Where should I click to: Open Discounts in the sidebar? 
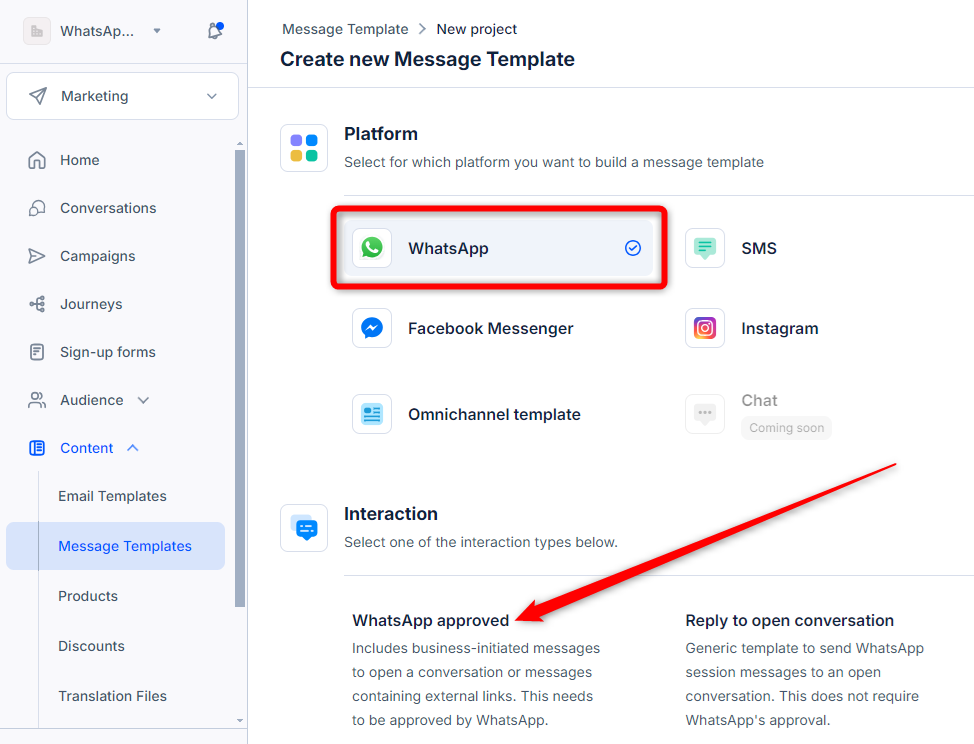(x=91, y=646)
